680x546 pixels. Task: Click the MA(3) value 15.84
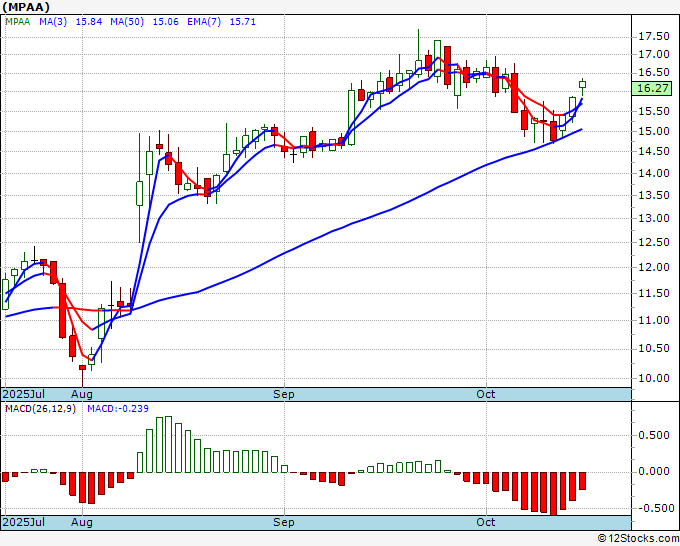pos(89,22)
